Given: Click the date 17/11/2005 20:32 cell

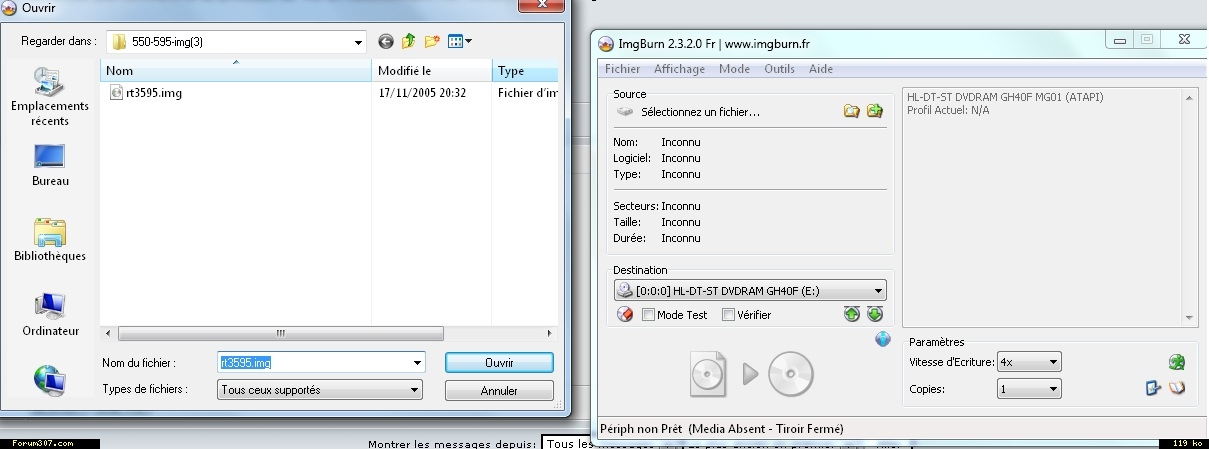Looking at the screenshot, I should [x=423, y=93].
